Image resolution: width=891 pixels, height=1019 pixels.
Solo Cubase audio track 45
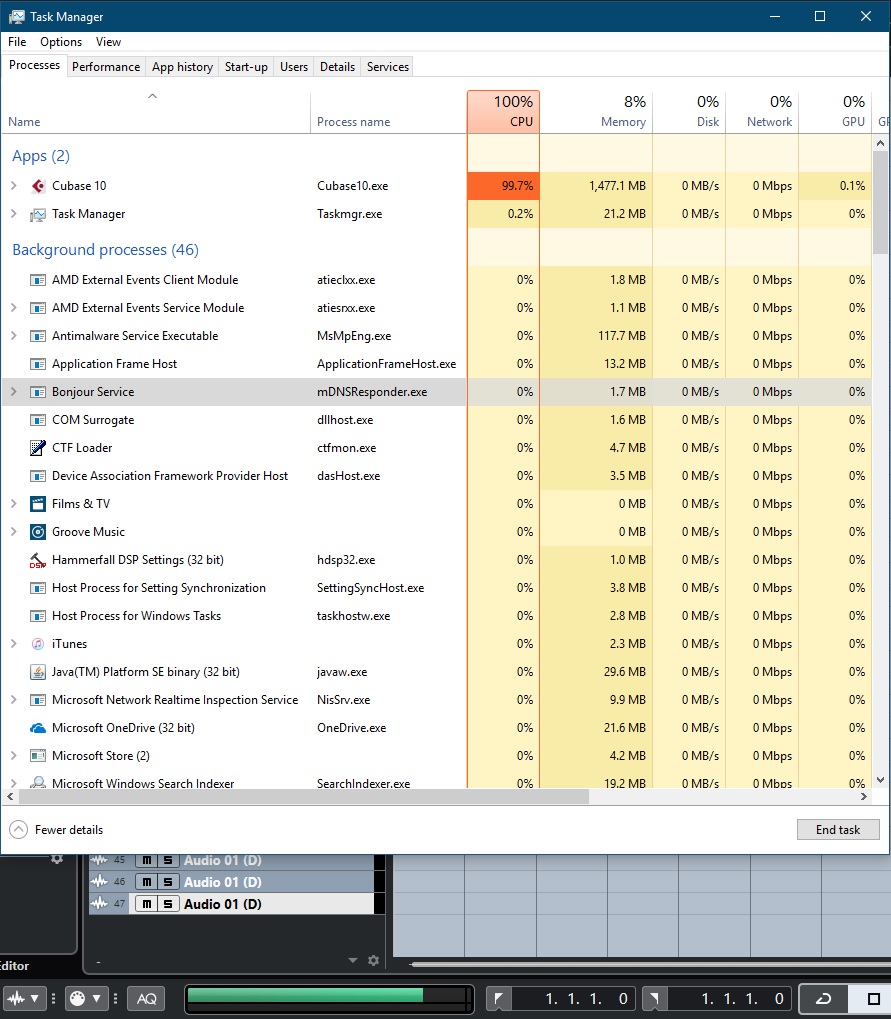click(168, 860)
